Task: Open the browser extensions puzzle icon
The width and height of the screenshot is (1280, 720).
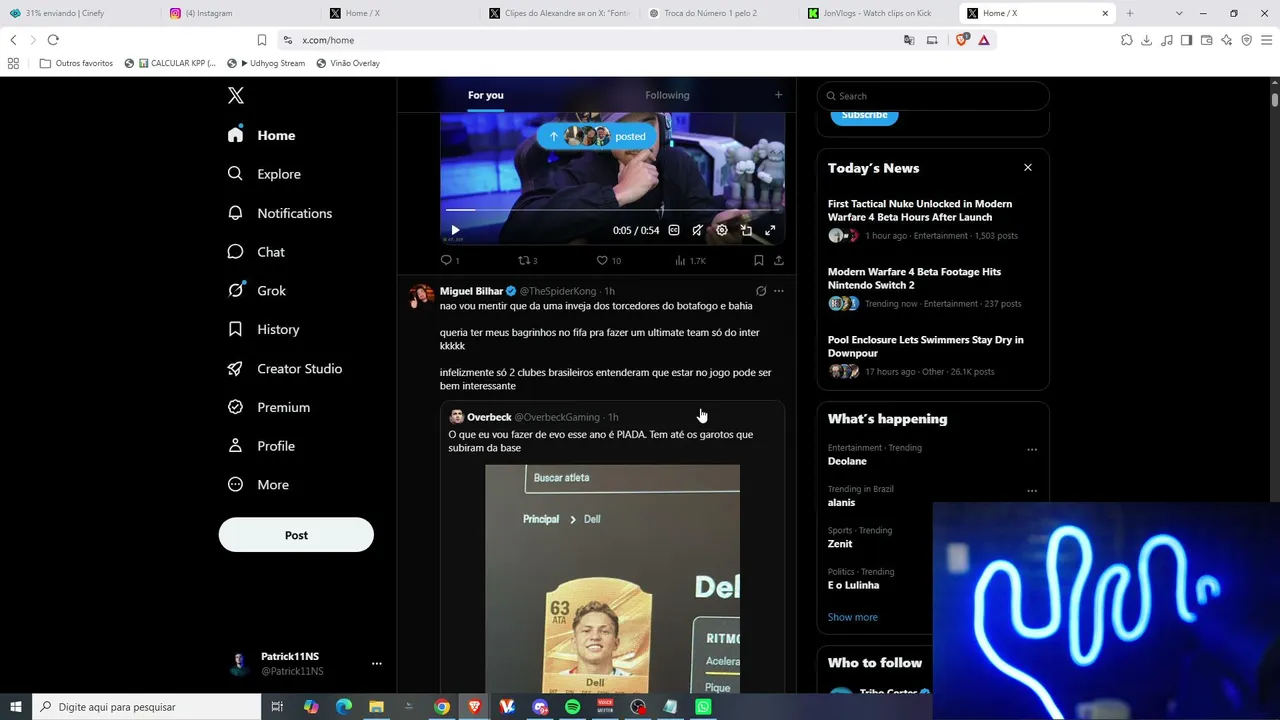Action: tap(1127, 40)
